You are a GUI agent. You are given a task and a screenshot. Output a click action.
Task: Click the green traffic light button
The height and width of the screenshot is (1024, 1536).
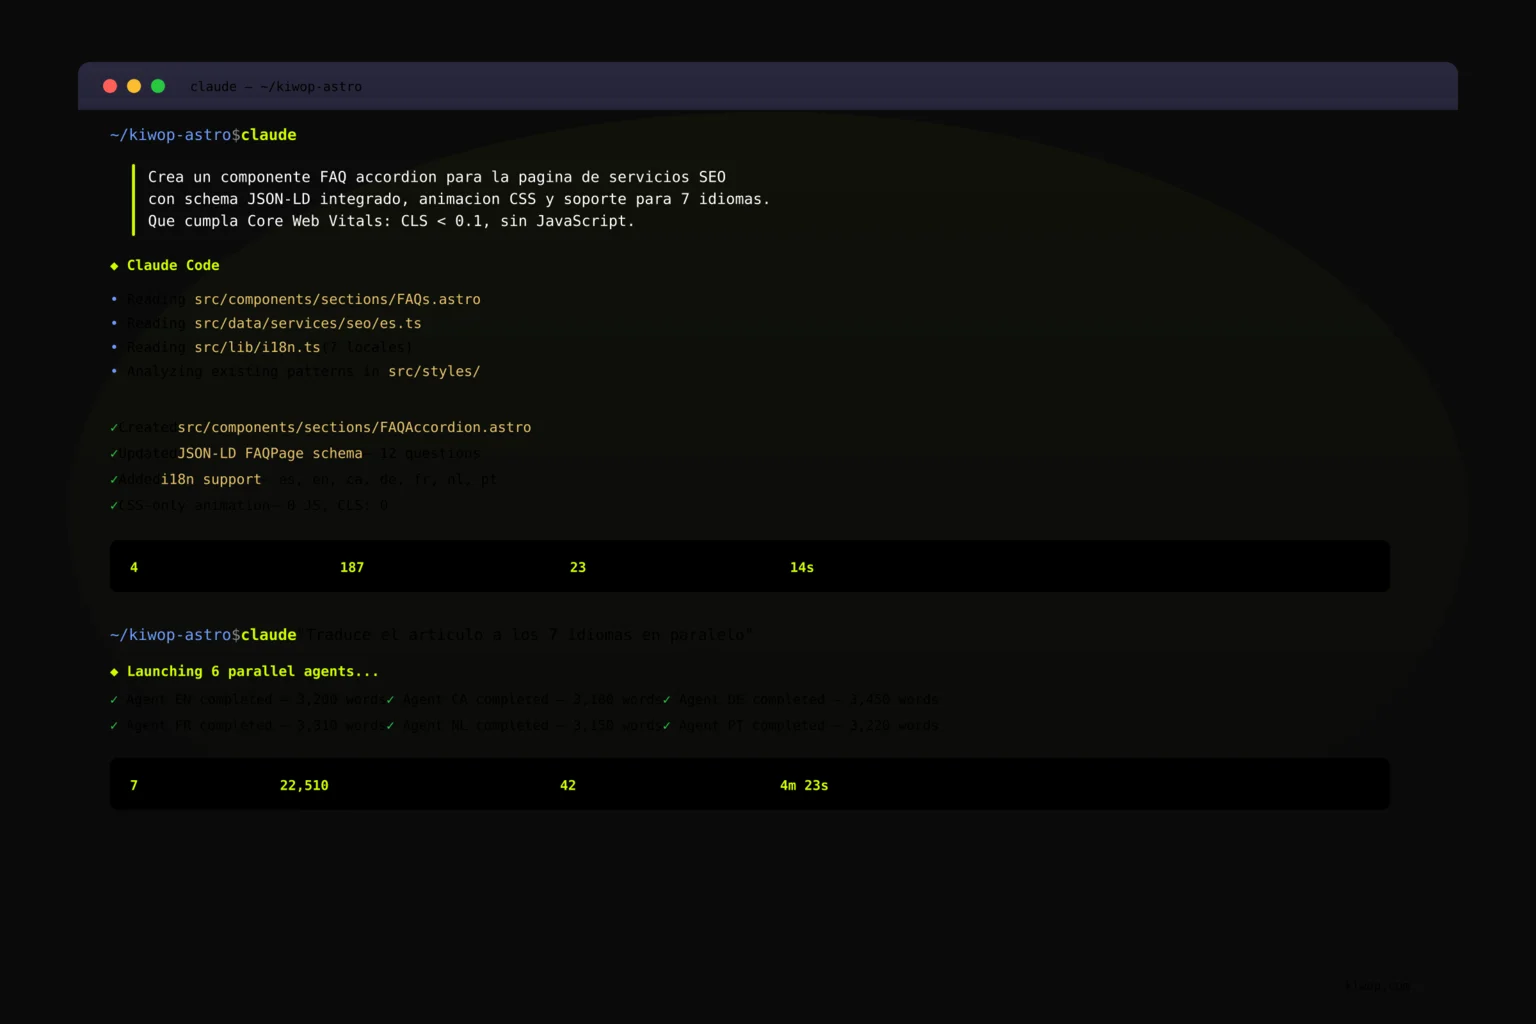pyautogui.click(x=157, y=86)
